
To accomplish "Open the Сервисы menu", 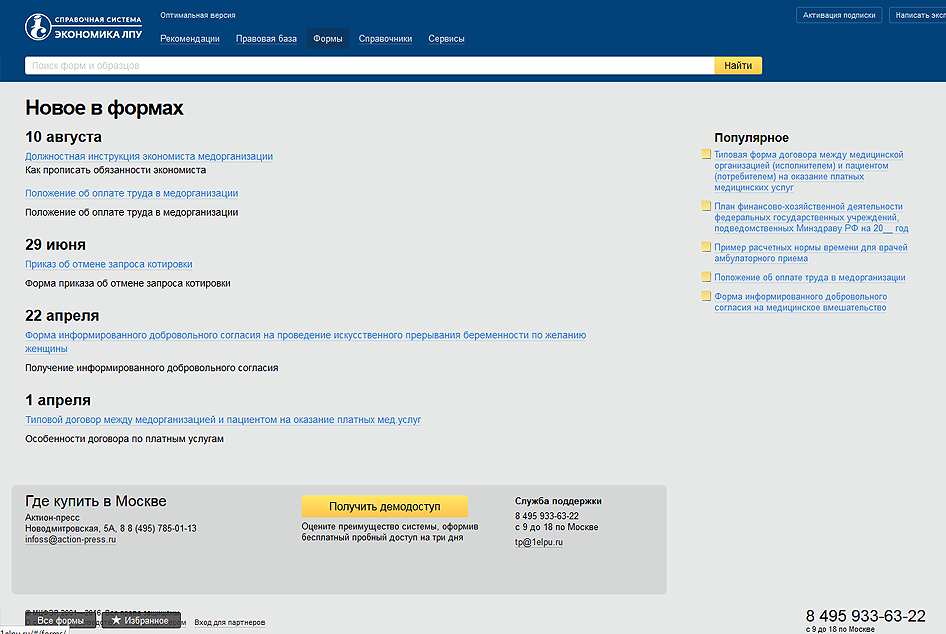I will pyautogui.click(x=446, y=39).
